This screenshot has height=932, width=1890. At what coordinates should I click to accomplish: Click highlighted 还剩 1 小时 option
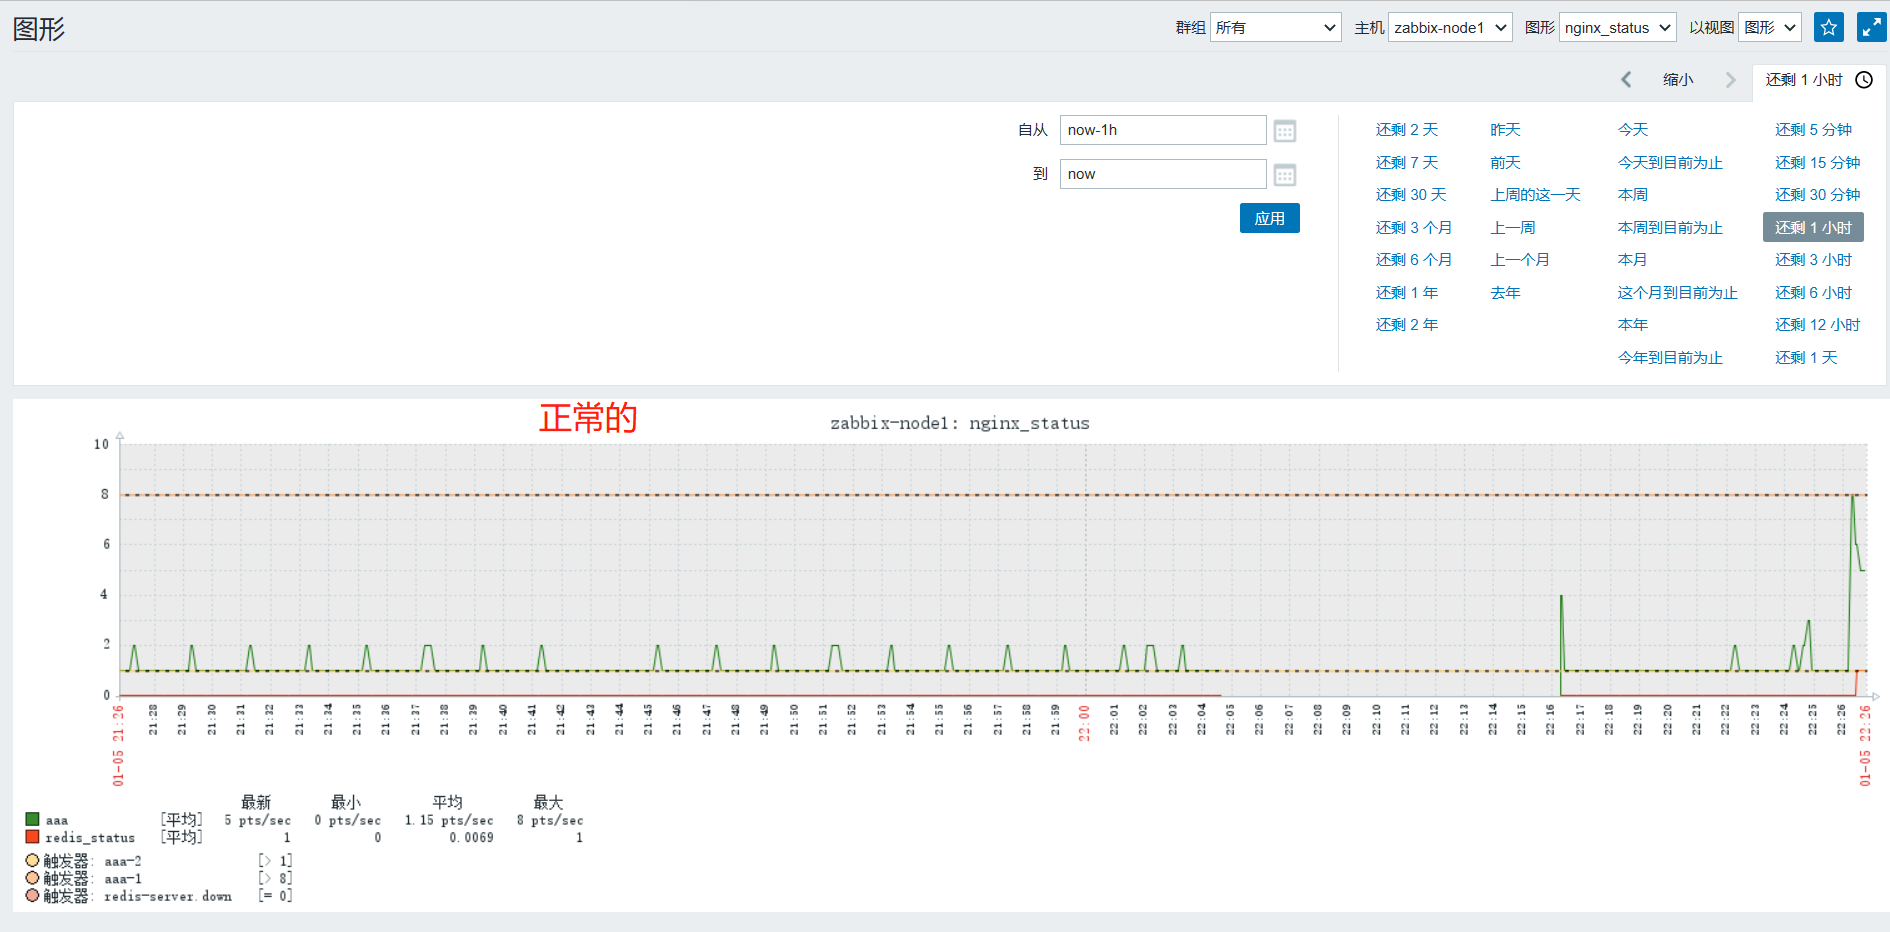point(1813,227)
